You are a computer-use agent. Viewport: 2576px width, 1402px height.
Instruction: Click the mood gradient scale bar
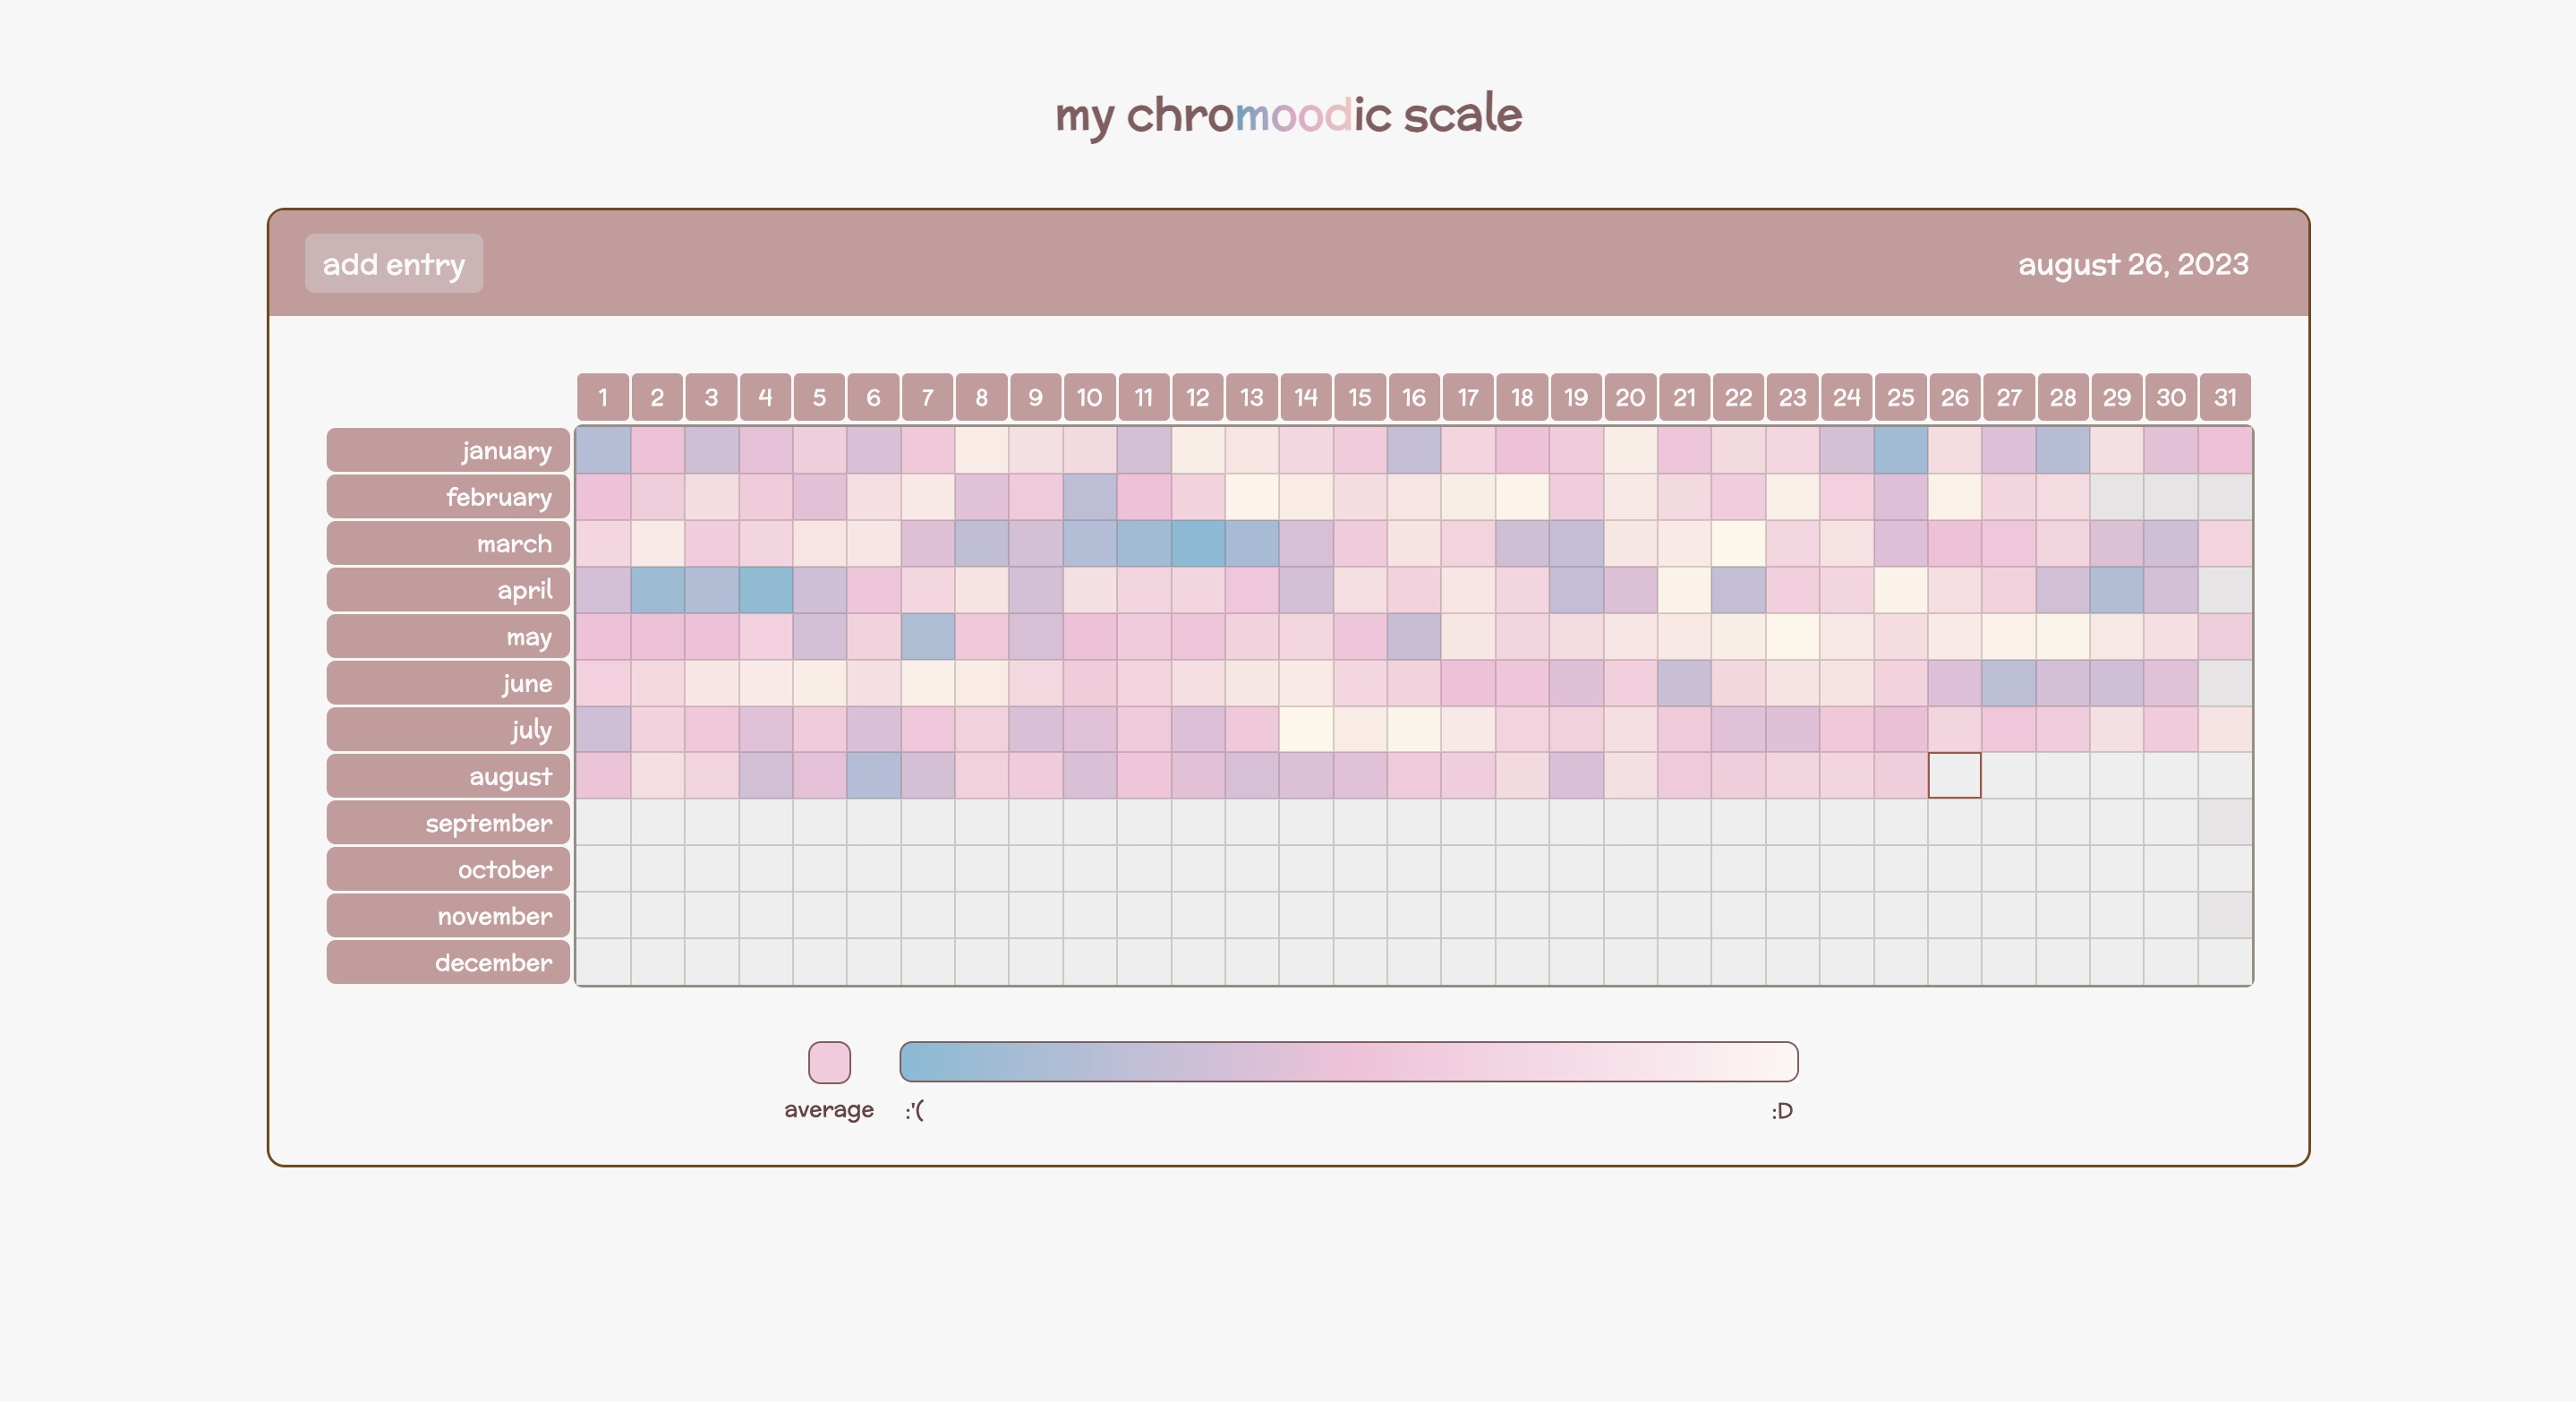tap(1348, 1062)
